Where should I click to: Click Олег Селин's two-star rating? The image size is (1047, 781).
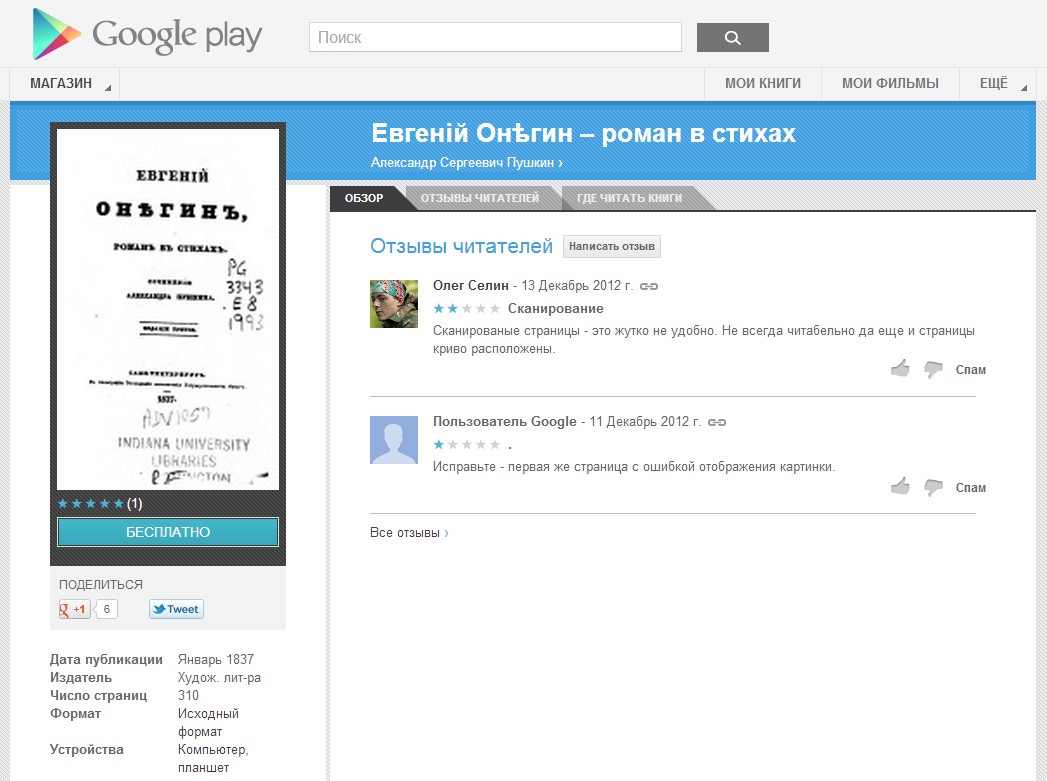tap(466, 308)
